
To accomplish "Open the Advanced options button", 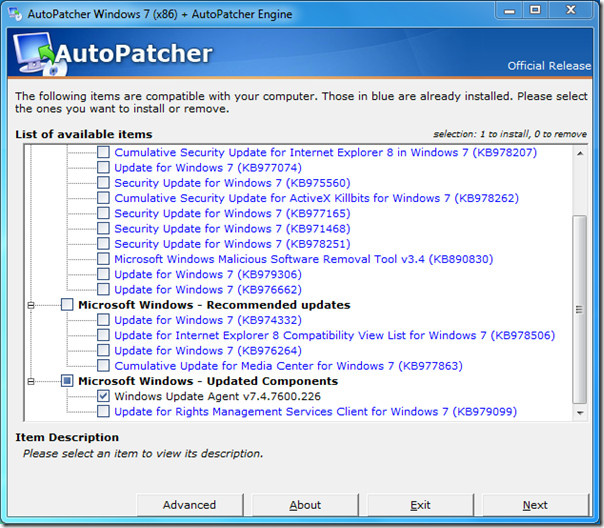I will [190, 505].
